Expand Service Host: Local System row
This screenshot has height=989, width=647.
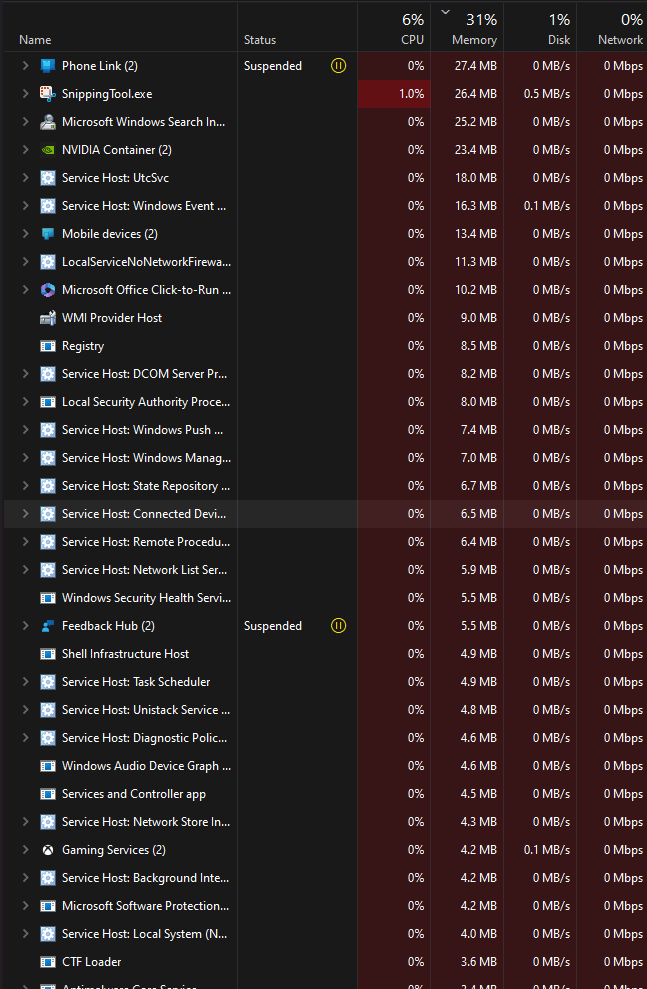click(x=25, y=934)
